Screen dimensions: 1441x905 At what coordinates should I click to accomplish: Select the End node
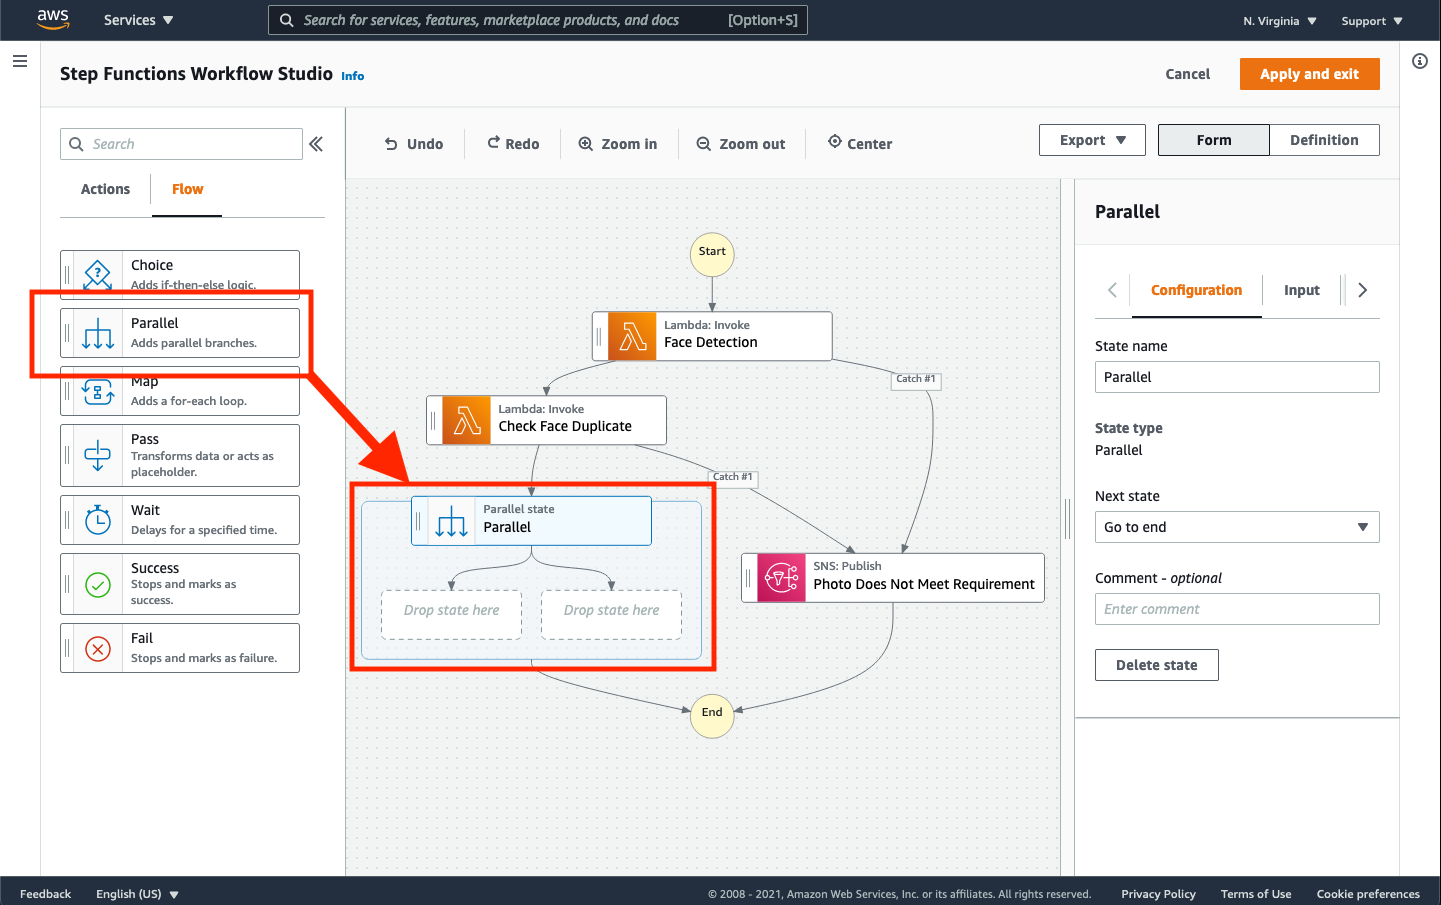point(712,715)
